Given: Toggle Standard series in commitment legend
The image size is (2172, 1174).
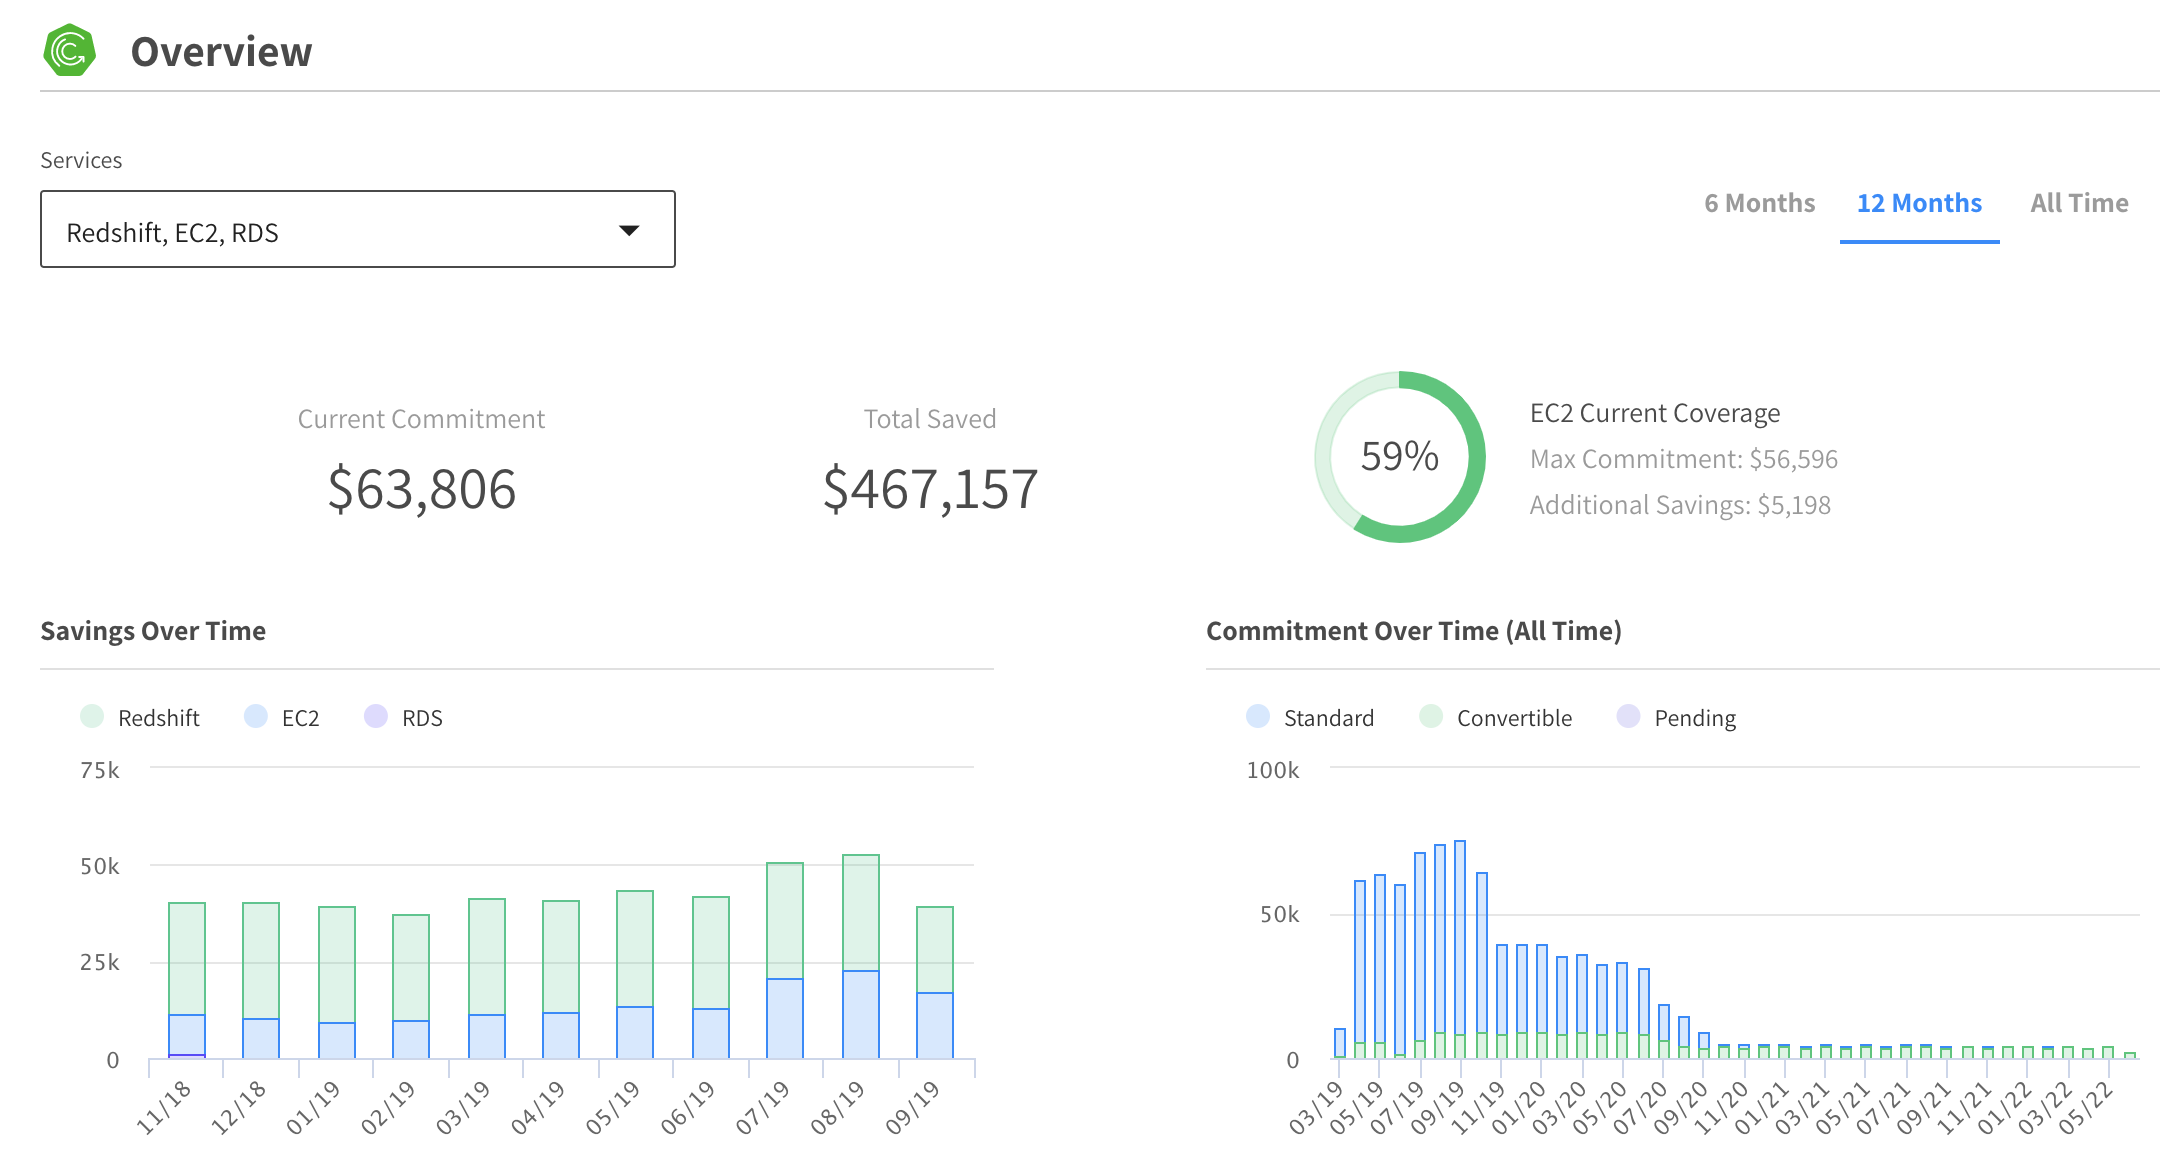Looking at the screenshot, I should (x=1328, y=718).
